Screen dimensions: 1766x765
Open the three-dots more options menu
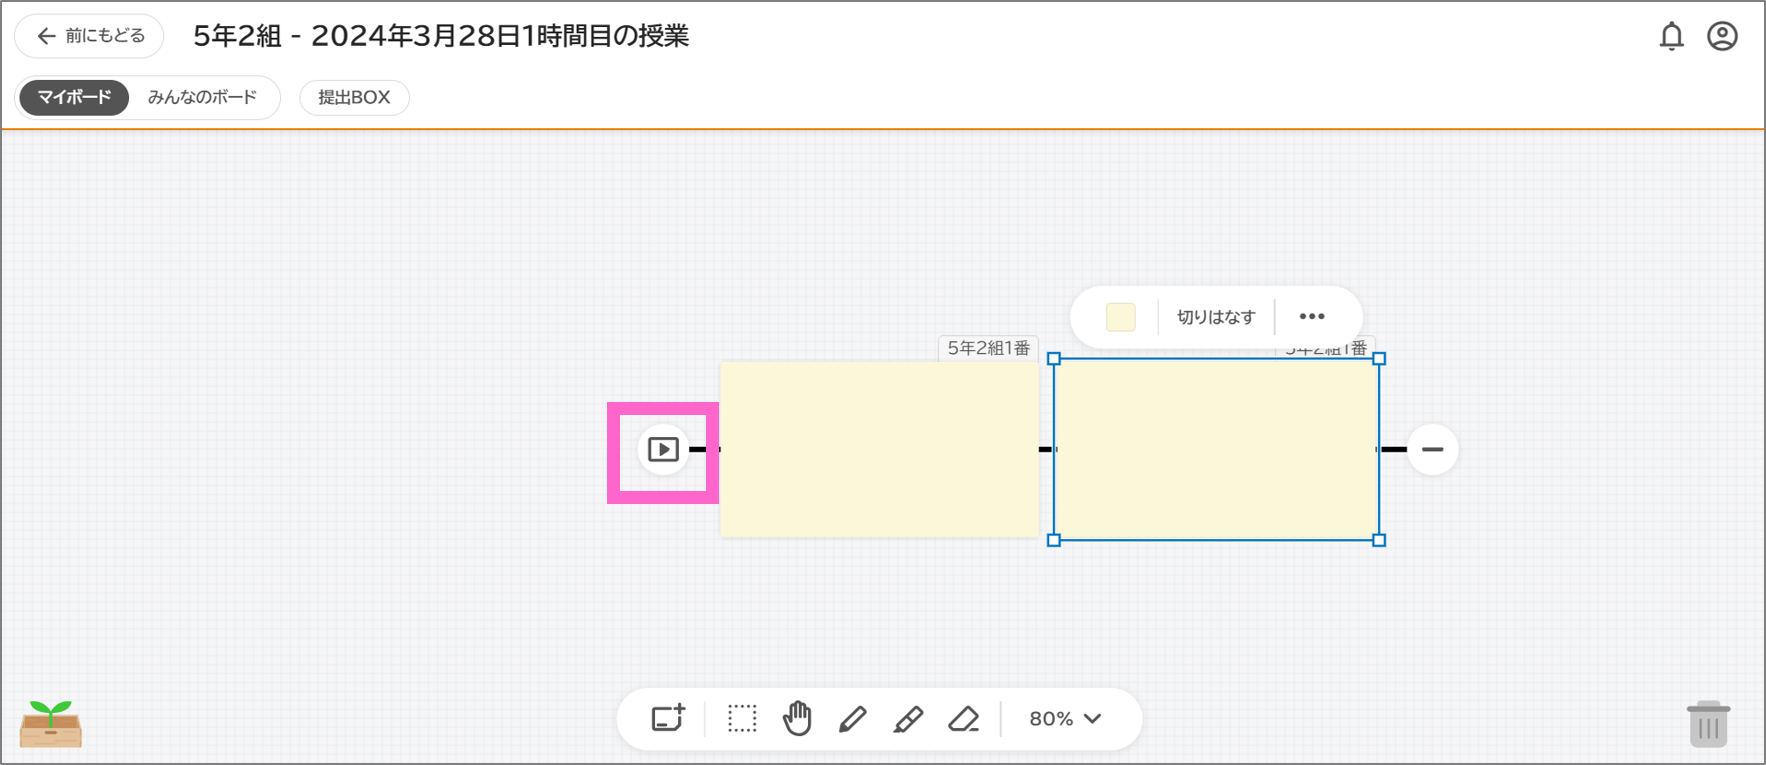click(1312, 317)
